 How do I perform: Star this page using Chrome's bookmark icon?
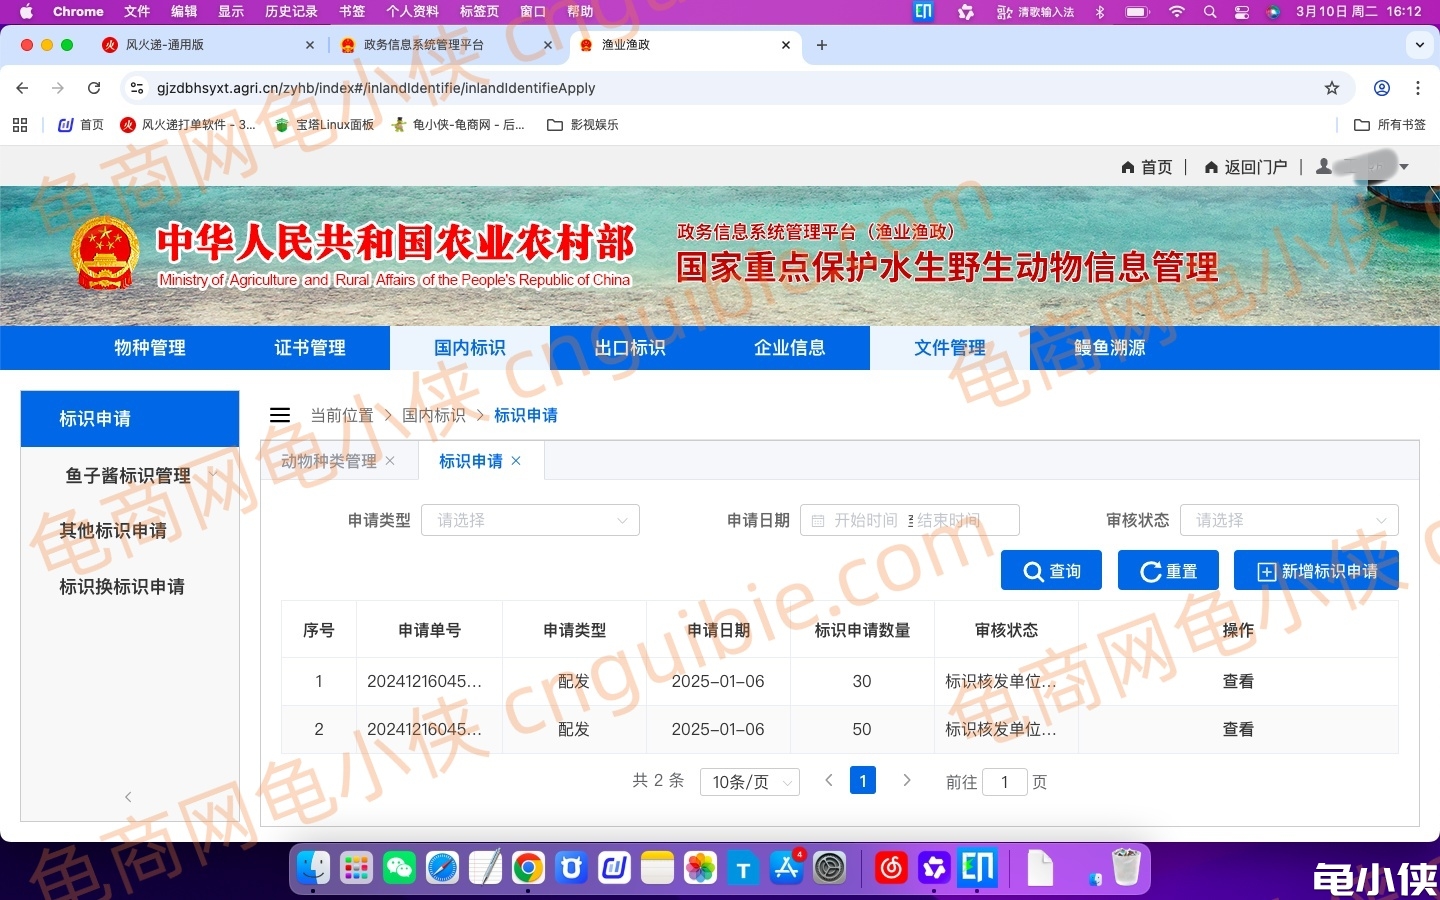pos(1332,88)
